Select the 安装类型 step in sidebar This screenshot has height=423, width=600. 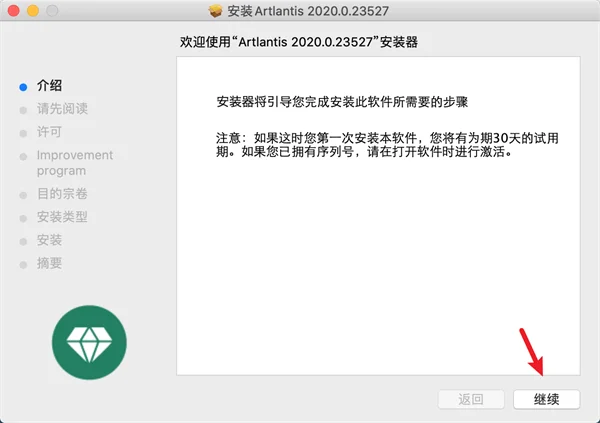[62, 217]
